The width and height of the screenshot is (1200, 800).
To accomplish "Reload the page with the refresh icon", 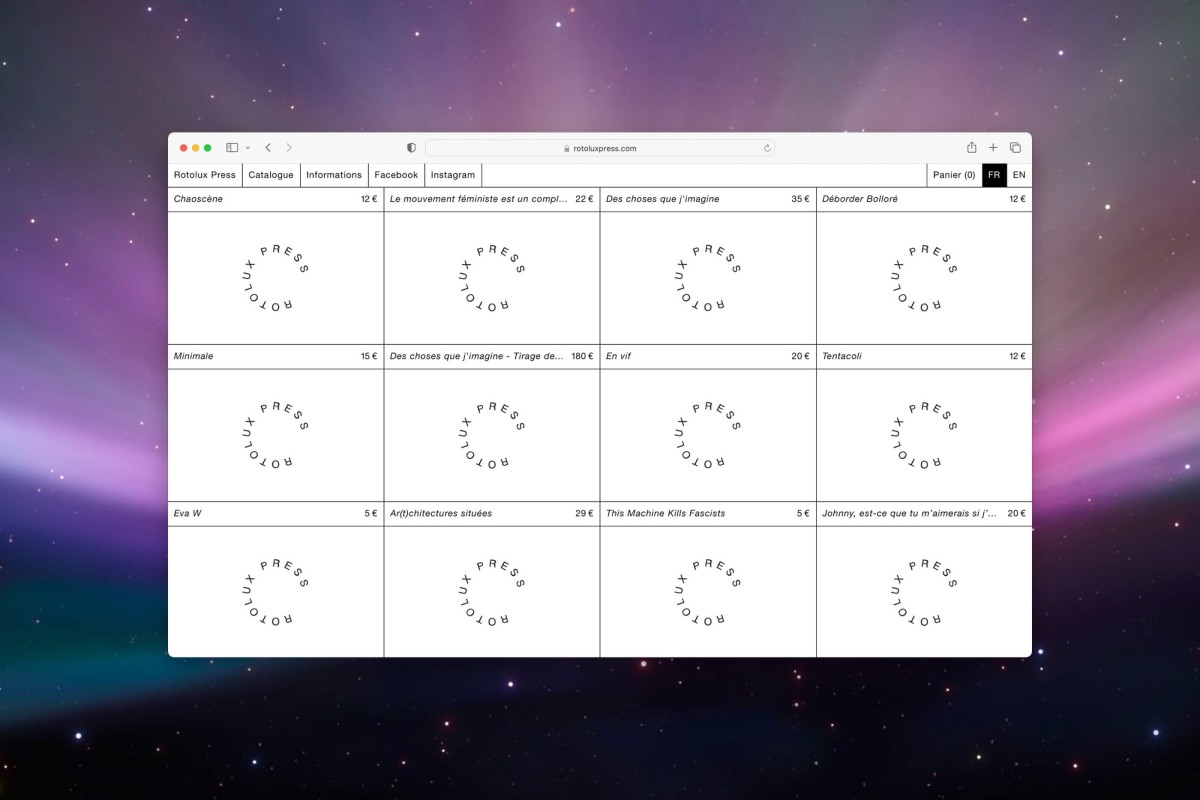I will (767, 148).
